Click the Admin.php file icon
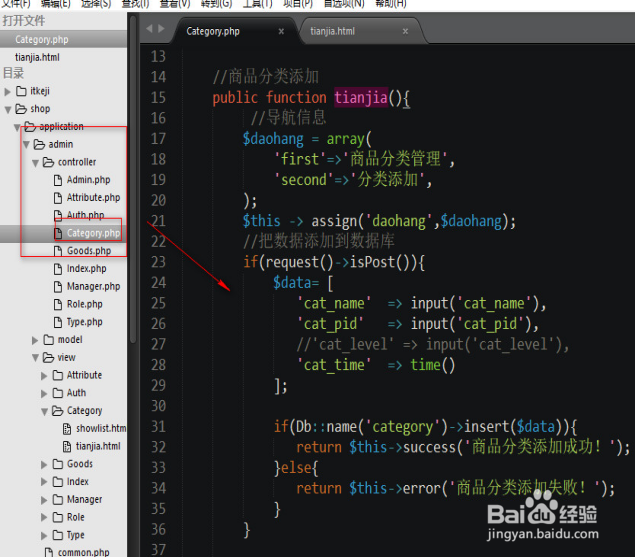Viewport: 635px width, 557px height. coord(58,180)
